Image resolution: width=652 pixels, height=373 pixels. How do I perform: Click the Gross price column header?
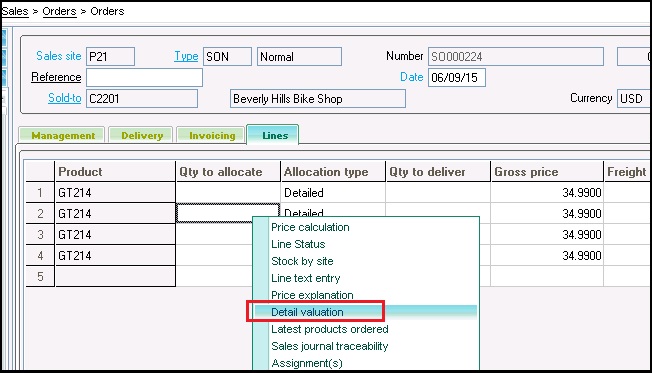click(547, 171)
